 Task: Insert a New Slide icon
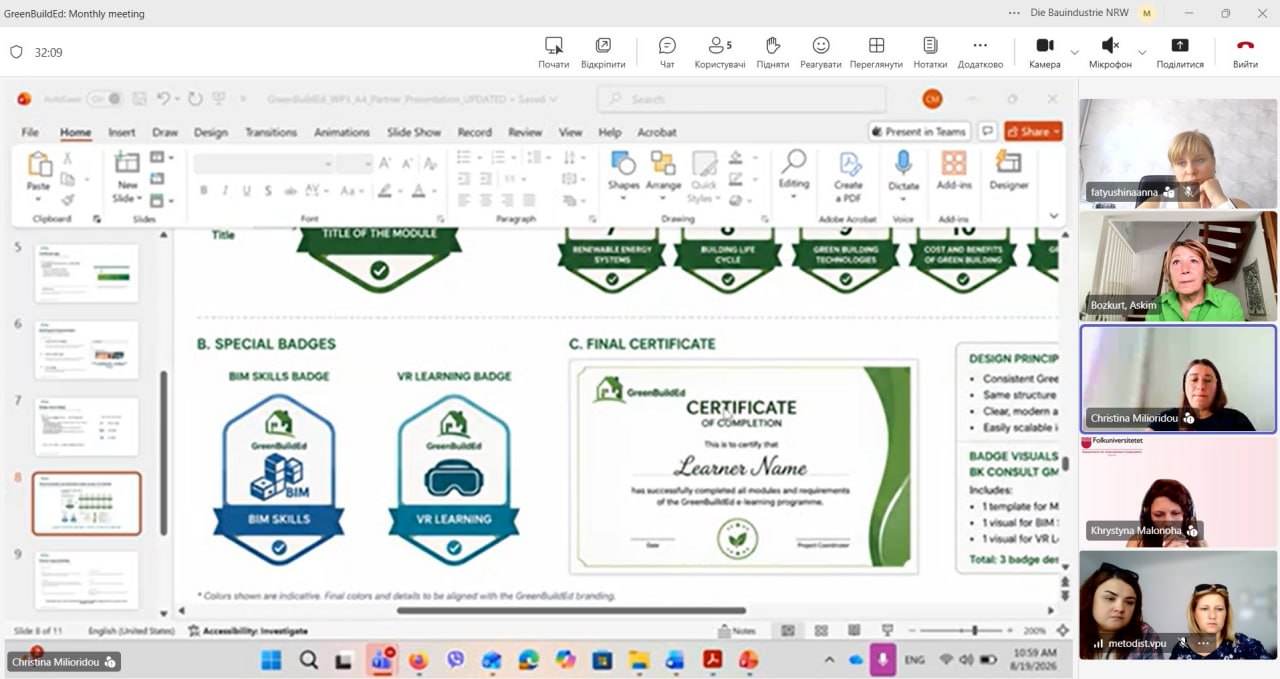(x=127, y=164)
